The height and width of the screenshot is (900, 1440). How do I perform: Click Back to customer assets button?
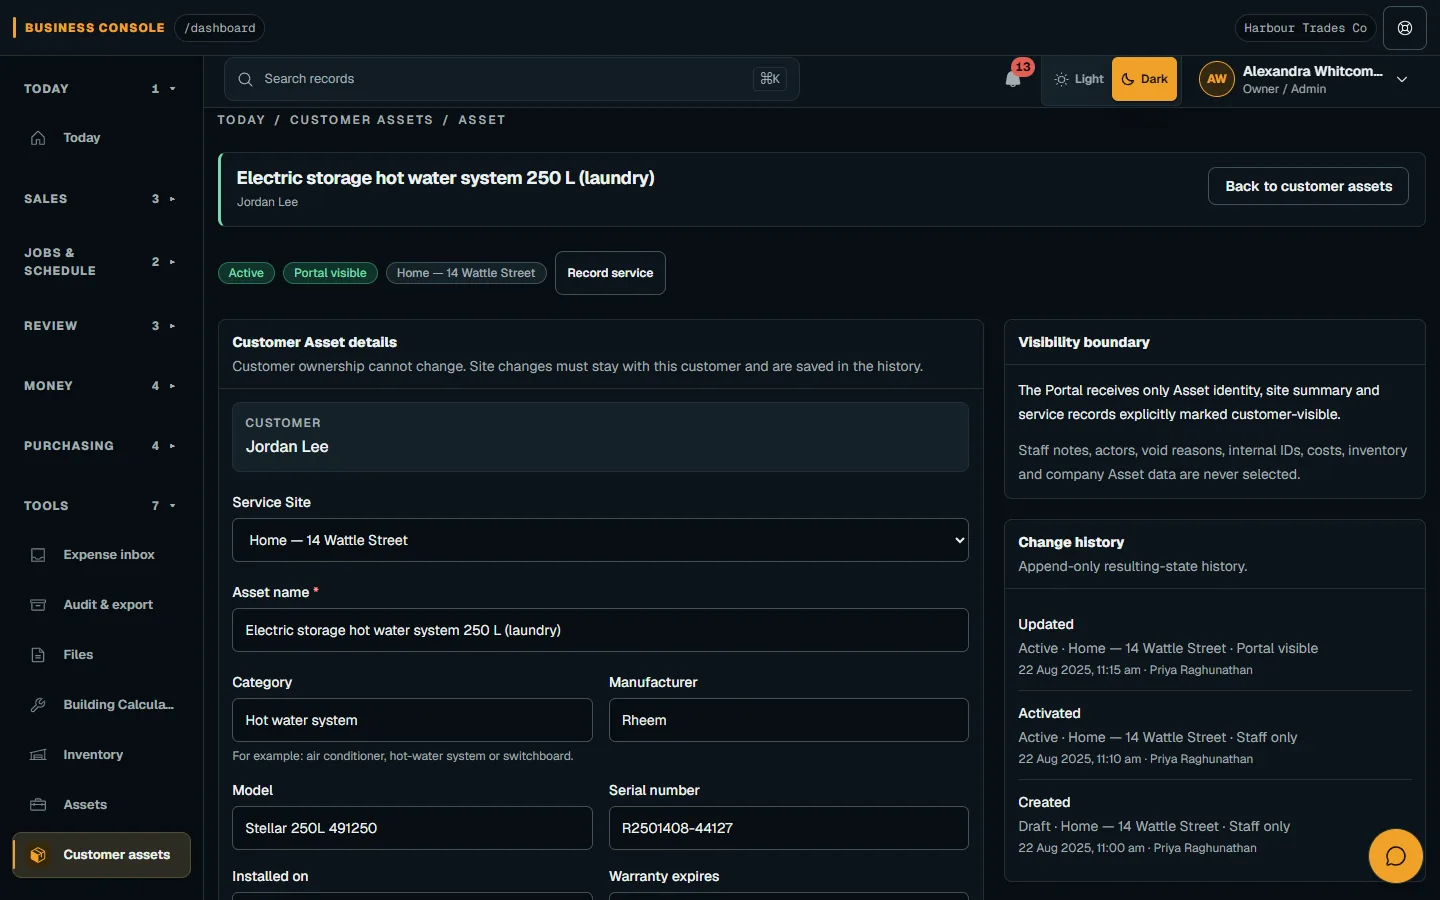click(x=1308, y=186)
